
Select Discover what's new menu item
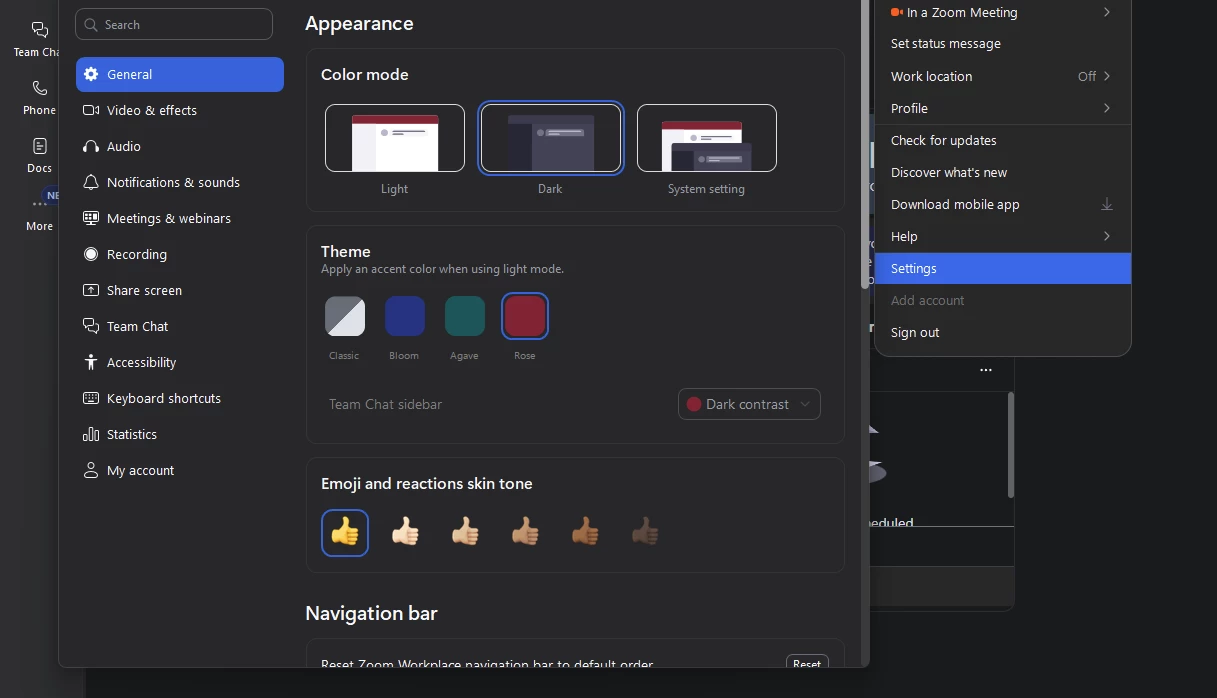coord(1003,172)
